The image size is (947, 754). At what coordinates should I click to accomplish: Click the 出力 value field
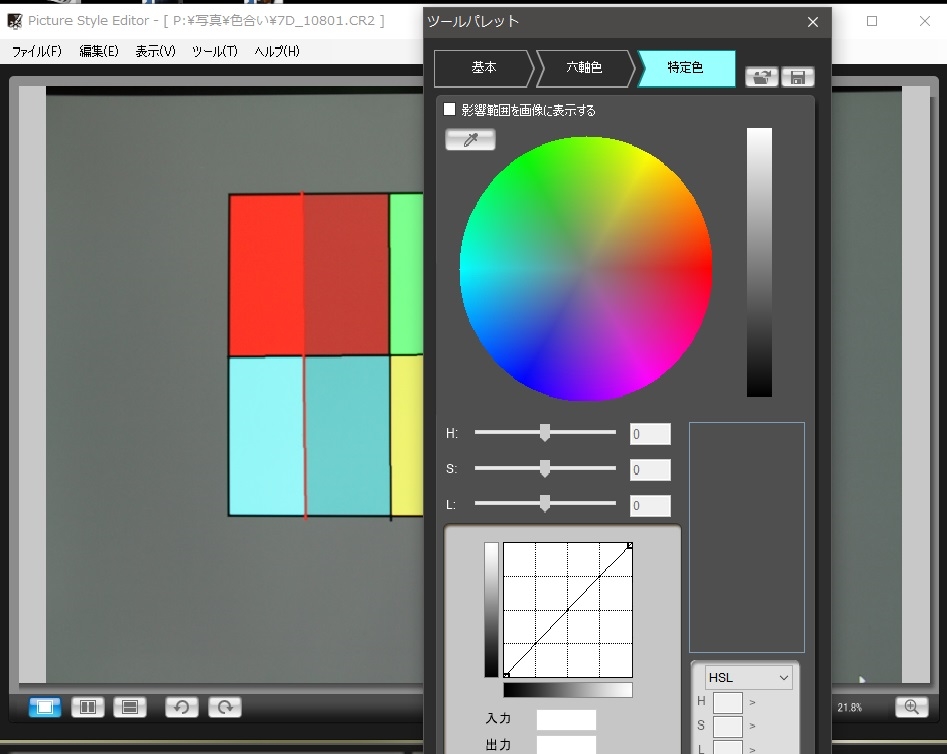(x=566, y=745)
